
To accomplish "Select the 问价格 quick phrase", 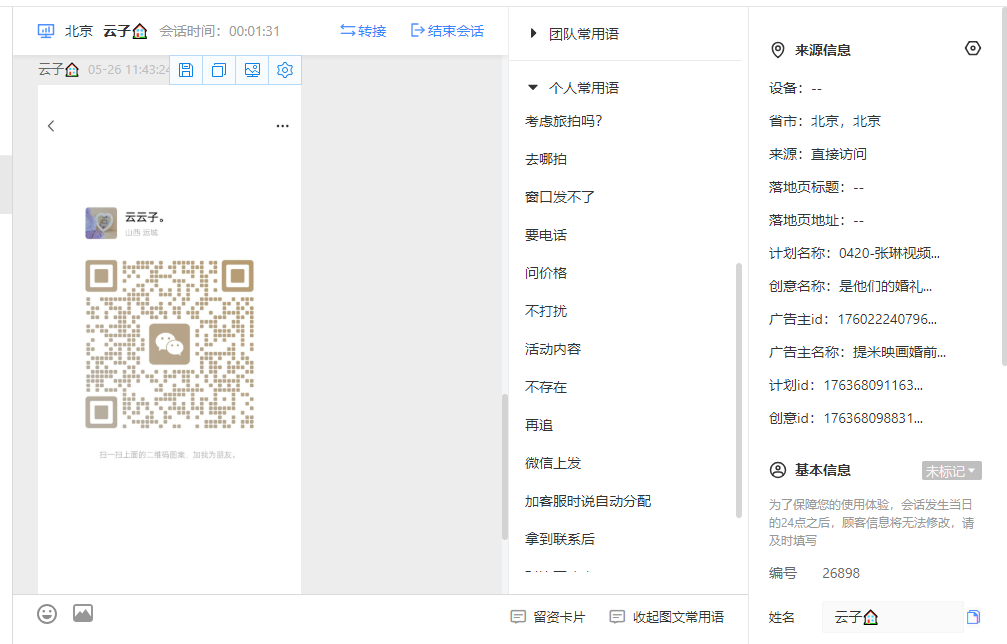I will click(x=546, y=273).
